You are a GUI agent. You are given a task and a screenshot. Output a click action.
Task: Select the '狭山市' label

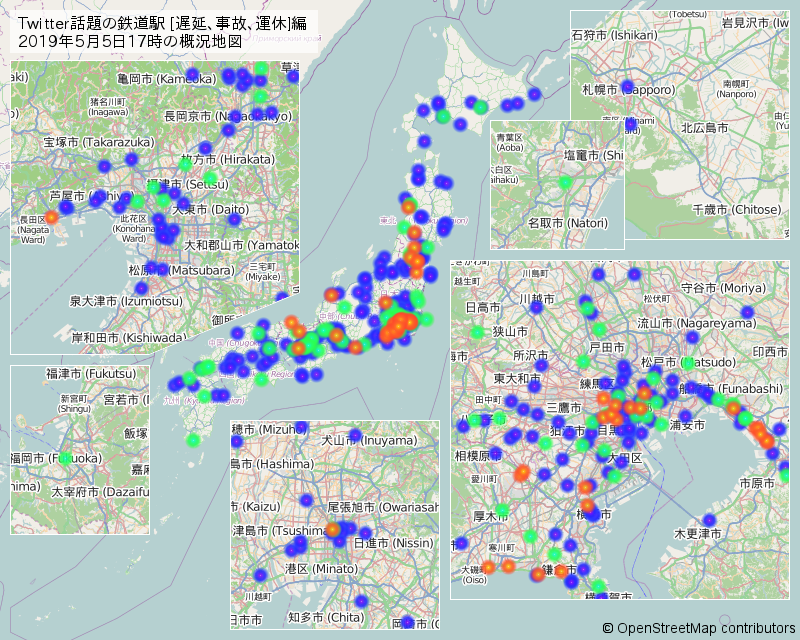click(510, 332)
